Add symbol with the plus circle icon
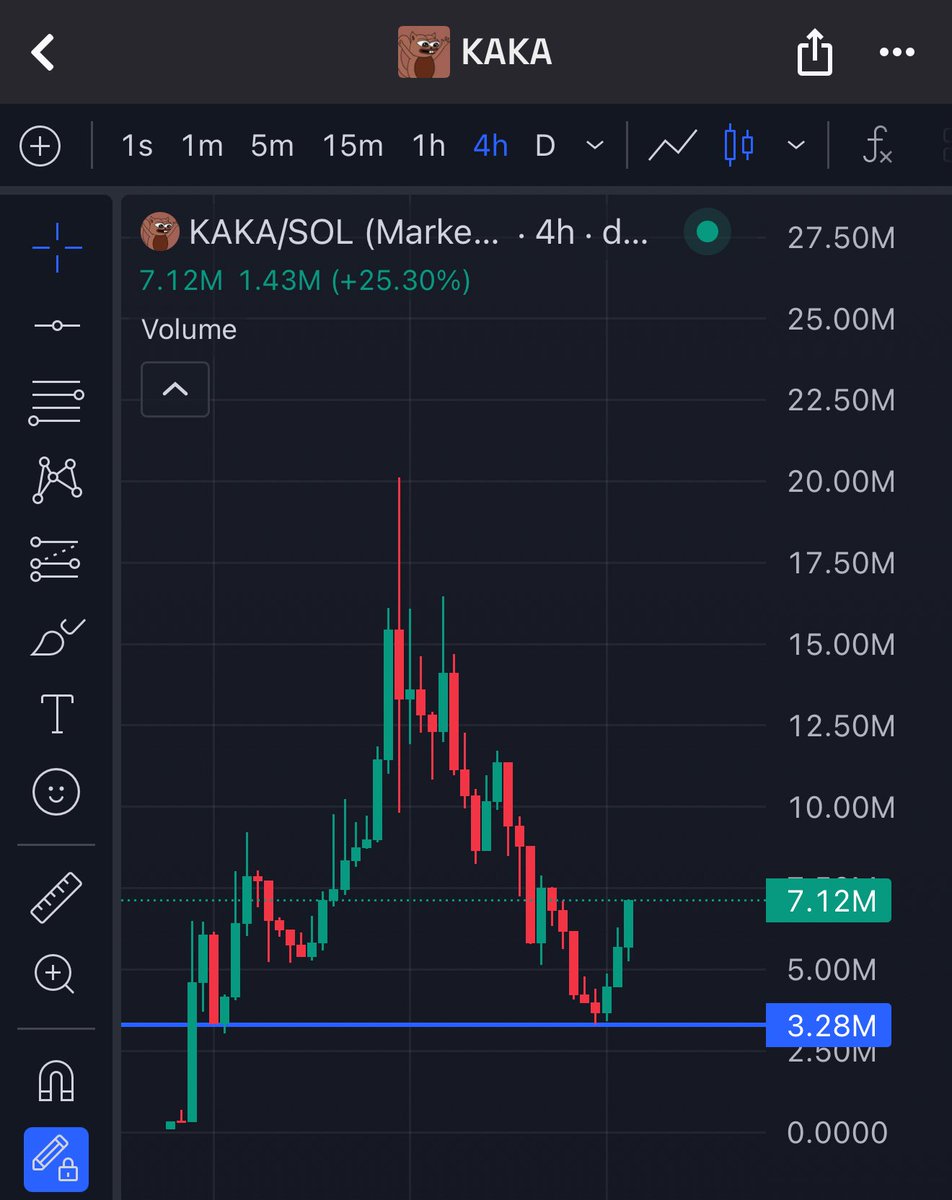 pyautogui.click(x=40, y=147)
